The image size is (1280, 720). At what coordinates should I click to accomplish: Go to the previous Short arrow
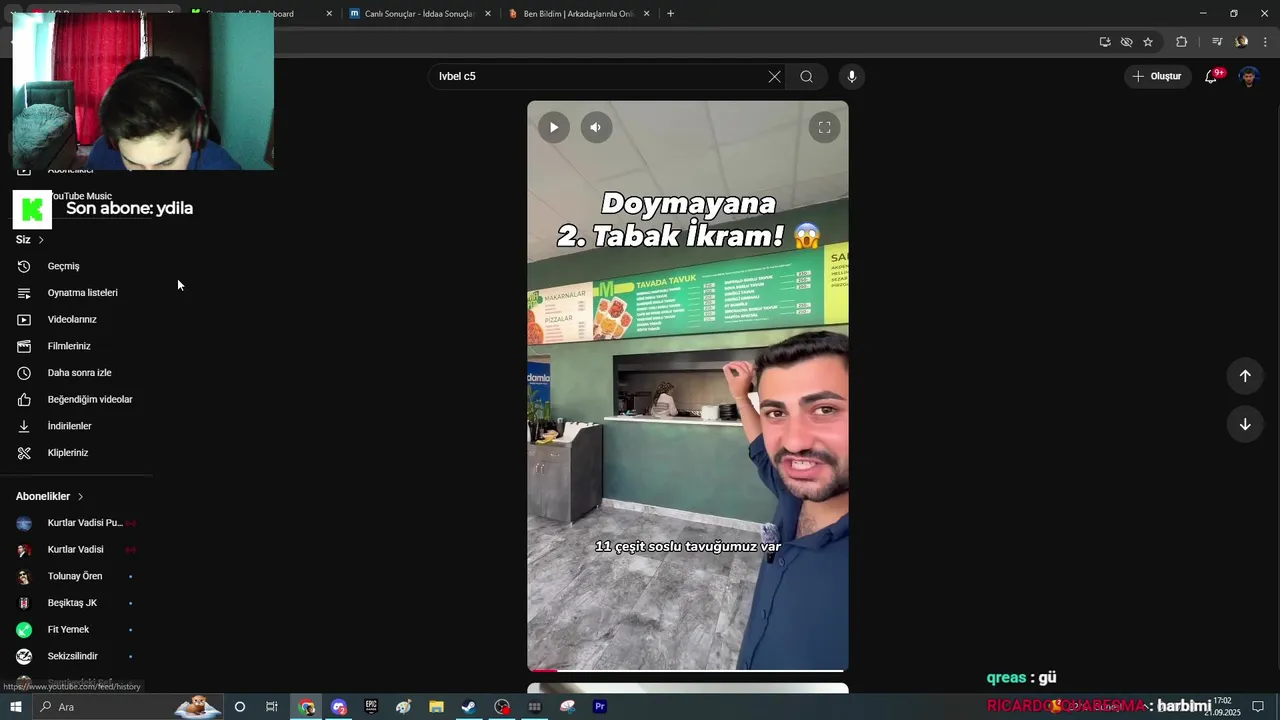(1245, 376)
